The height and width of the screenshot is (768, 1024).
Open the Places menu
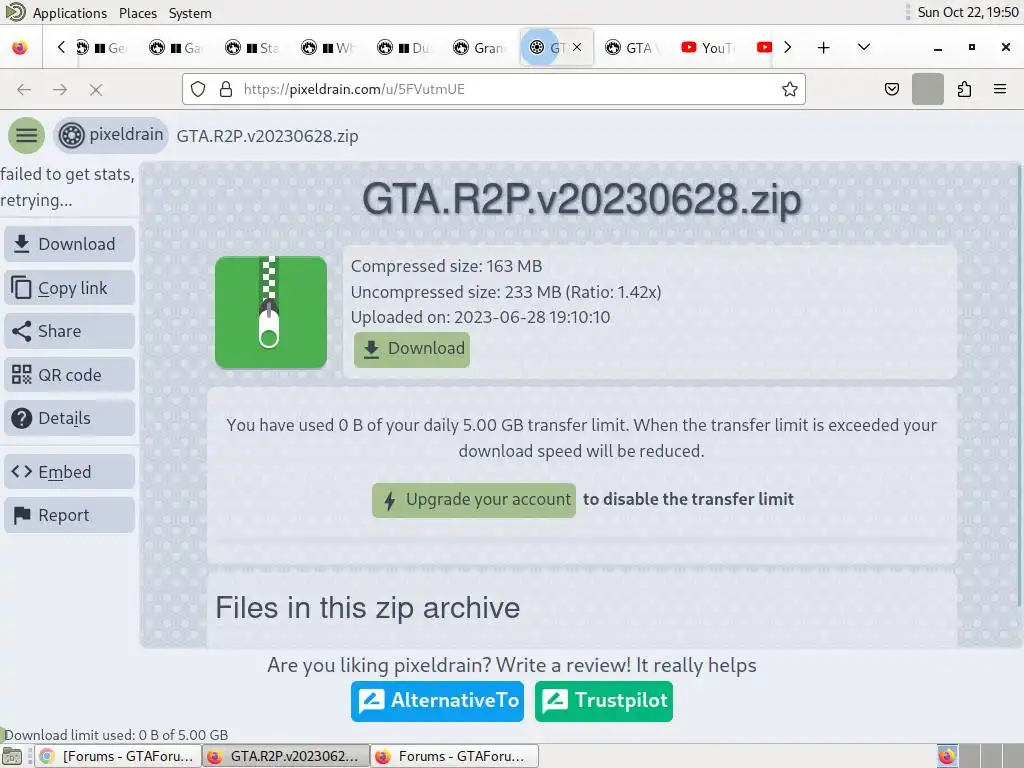tap(138, 13)
